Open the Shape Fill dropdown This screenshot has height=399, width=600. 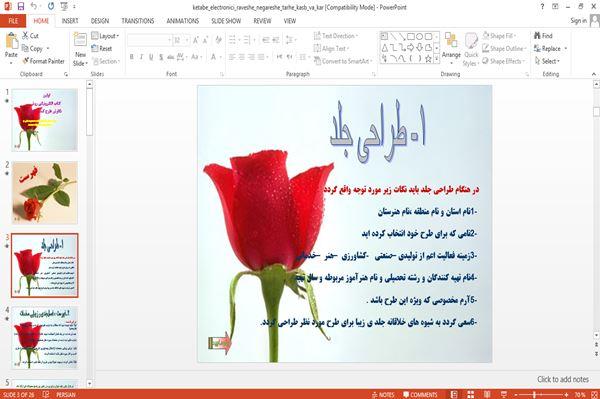coord(499,36)
